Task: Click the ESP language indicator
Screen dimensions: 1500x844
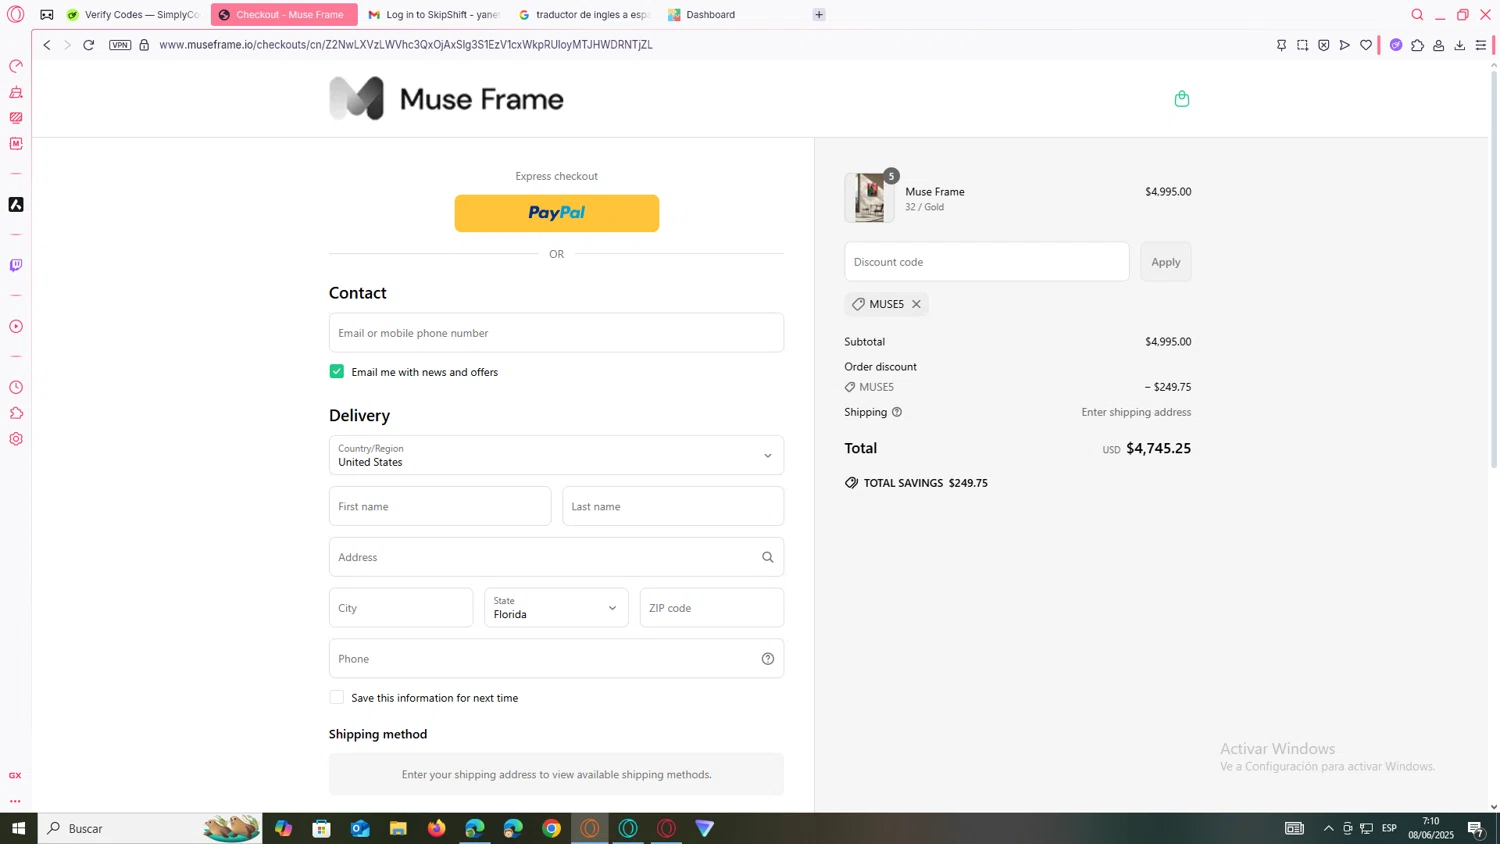Action: (1389, 828)
